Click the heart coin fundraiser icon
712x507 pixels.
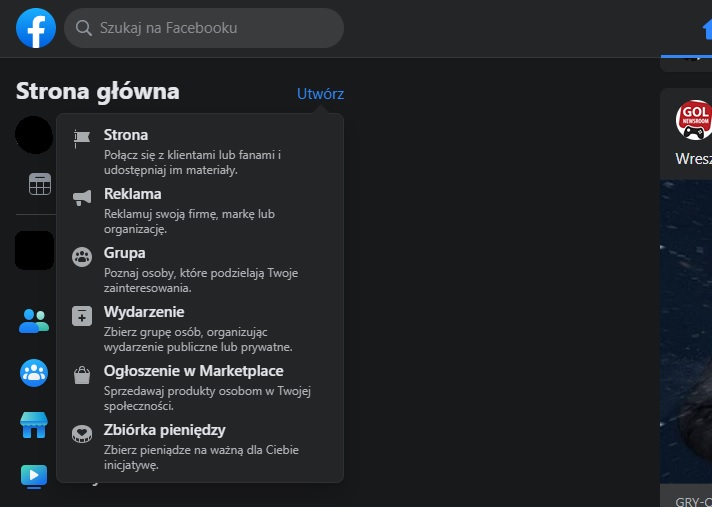point(82,434)
